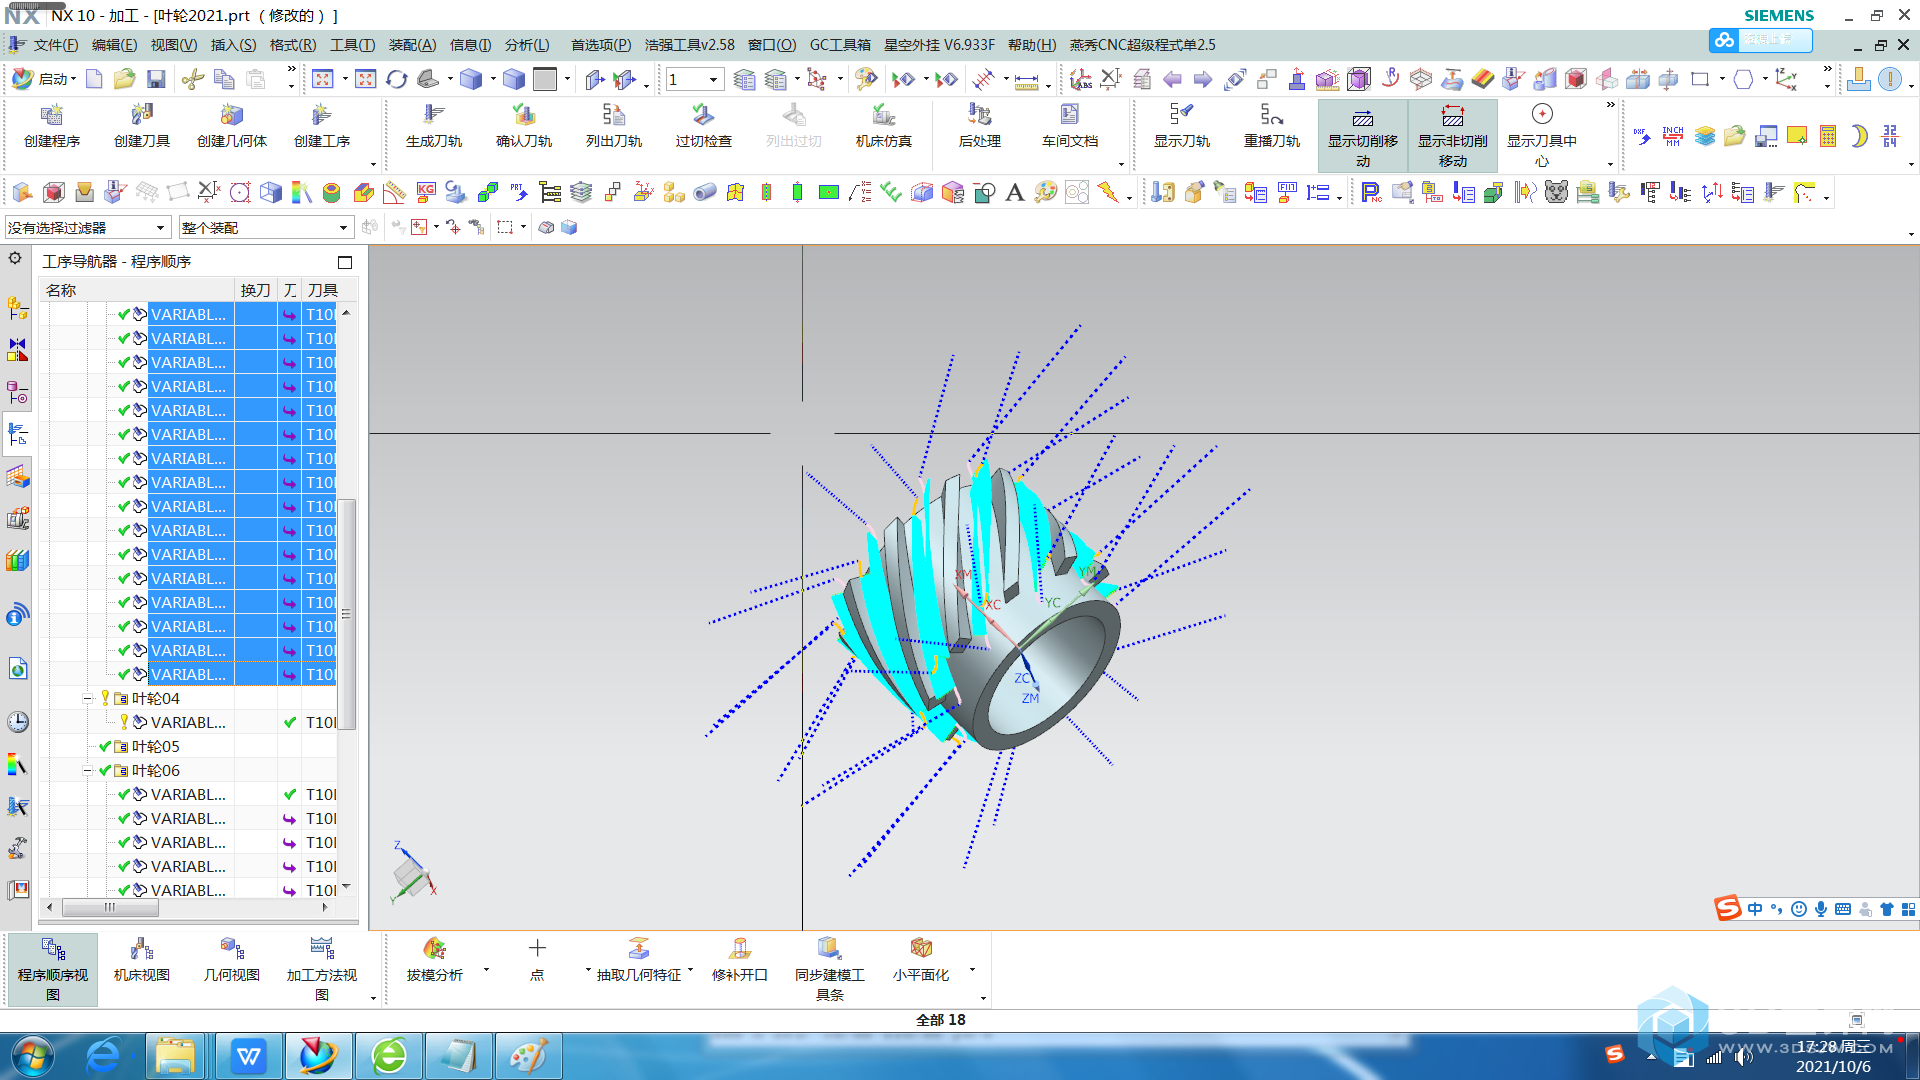Click the navigator vertical scrollbar thumb

click(346, 614)
